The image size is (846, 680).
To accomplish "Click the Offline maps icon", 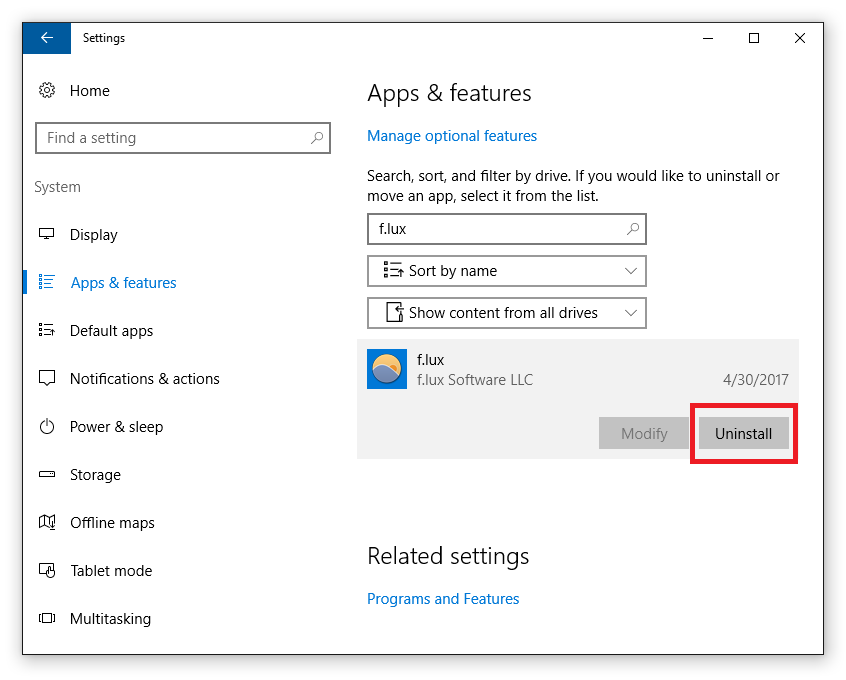I will click(47, 522).
